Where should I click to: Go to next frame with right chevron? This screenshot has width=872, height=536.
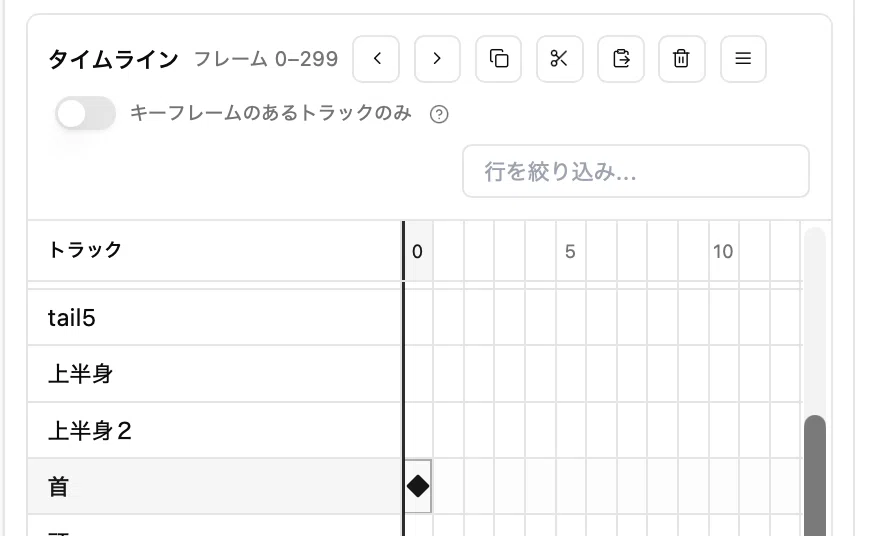(x=437, y=59)
